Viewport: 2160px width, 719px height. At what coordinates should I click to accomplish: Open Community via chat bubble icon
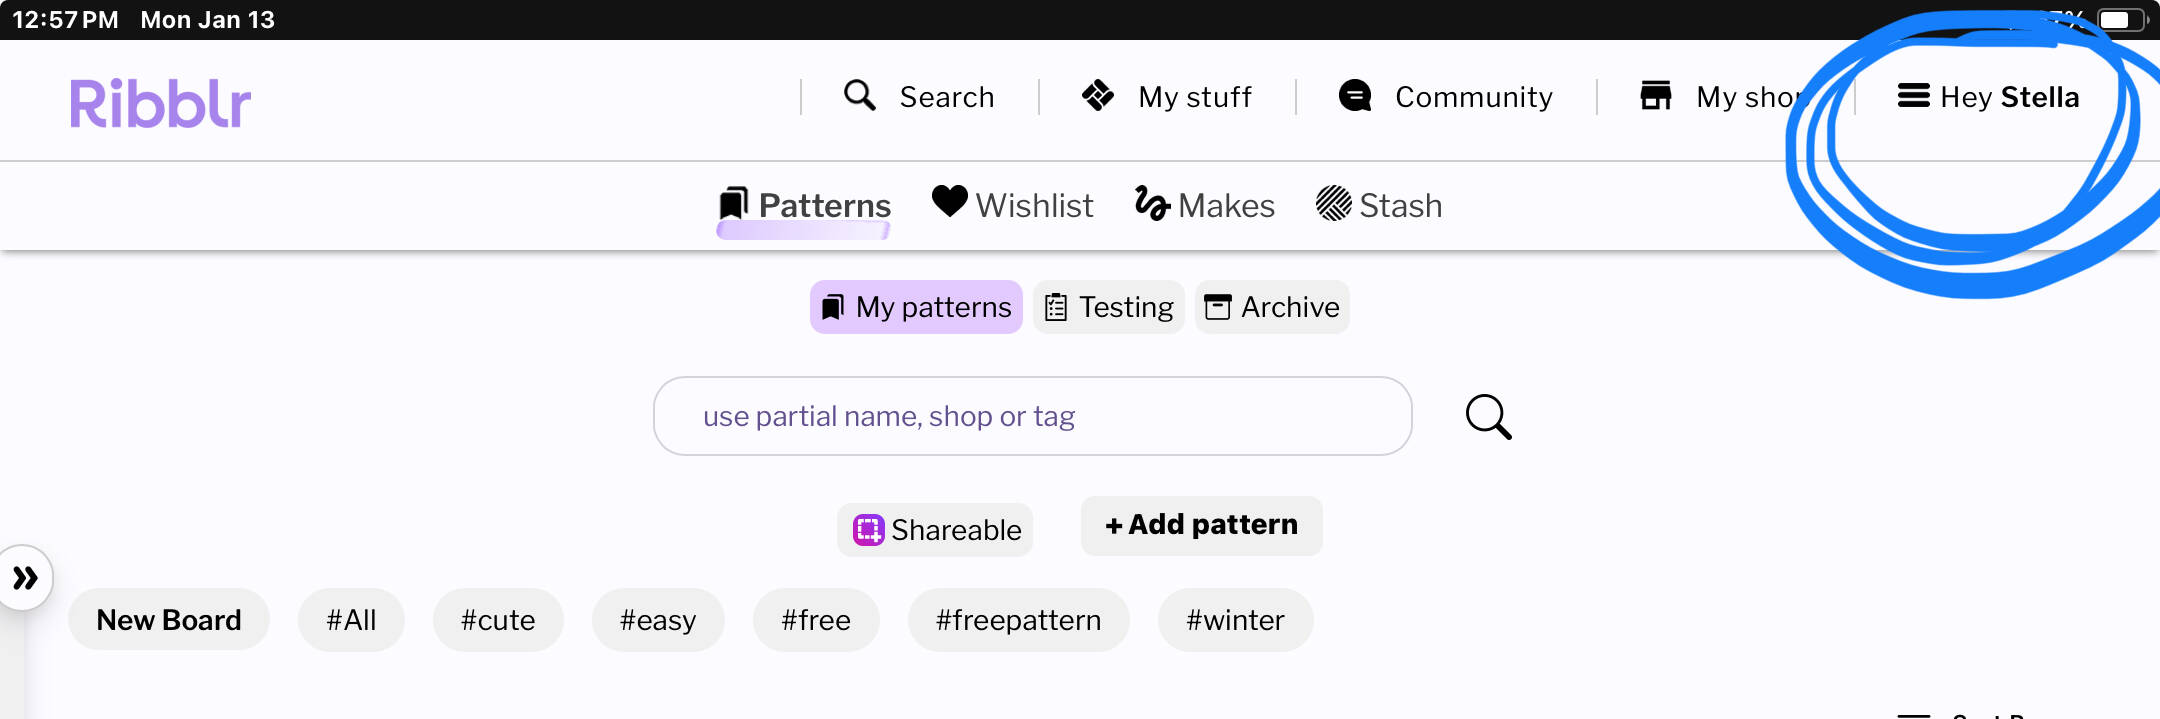(1355, 96)
